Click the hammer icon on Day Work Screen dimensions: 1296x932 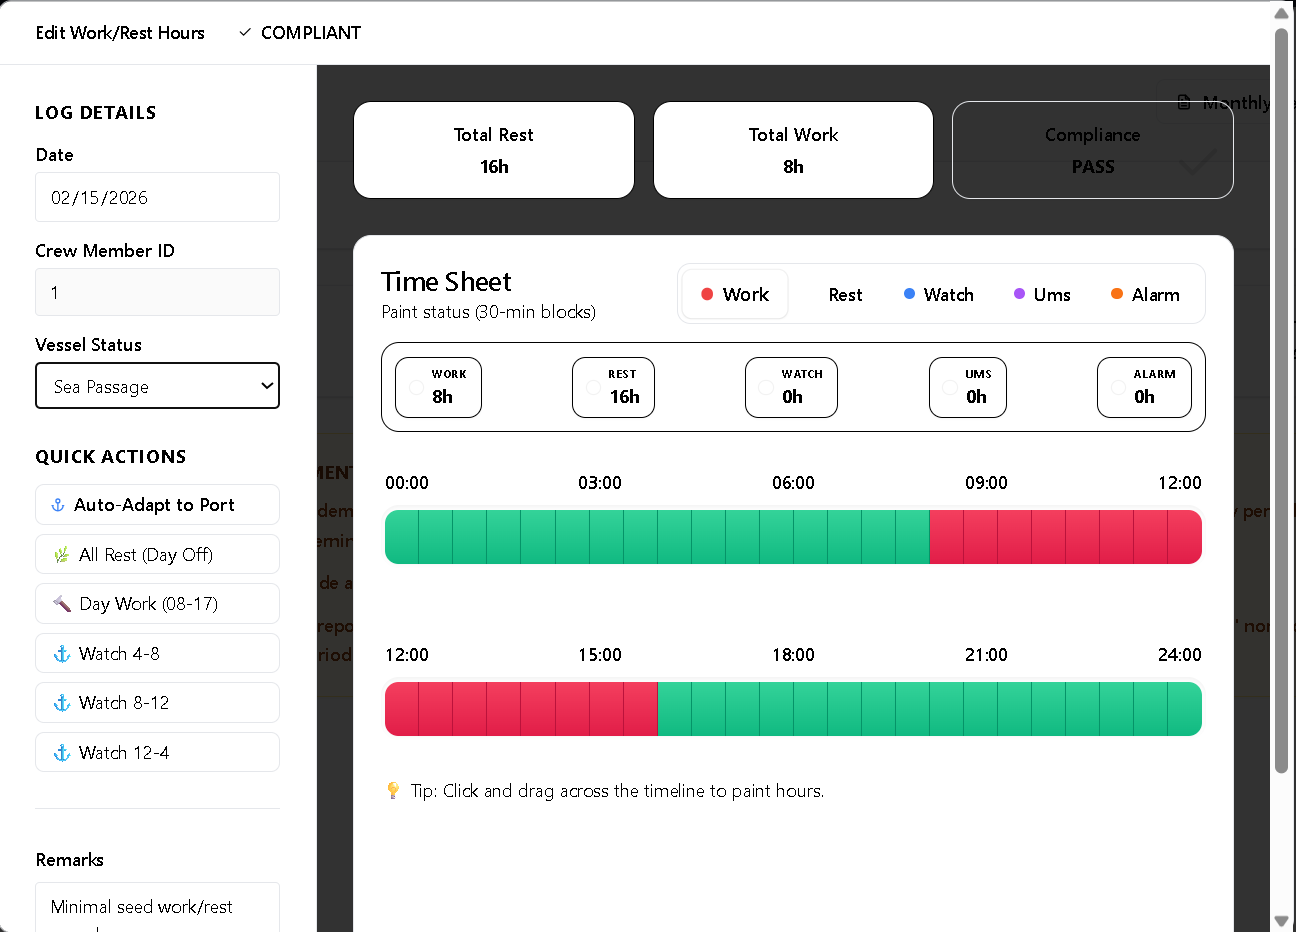[x=62, y=604]
